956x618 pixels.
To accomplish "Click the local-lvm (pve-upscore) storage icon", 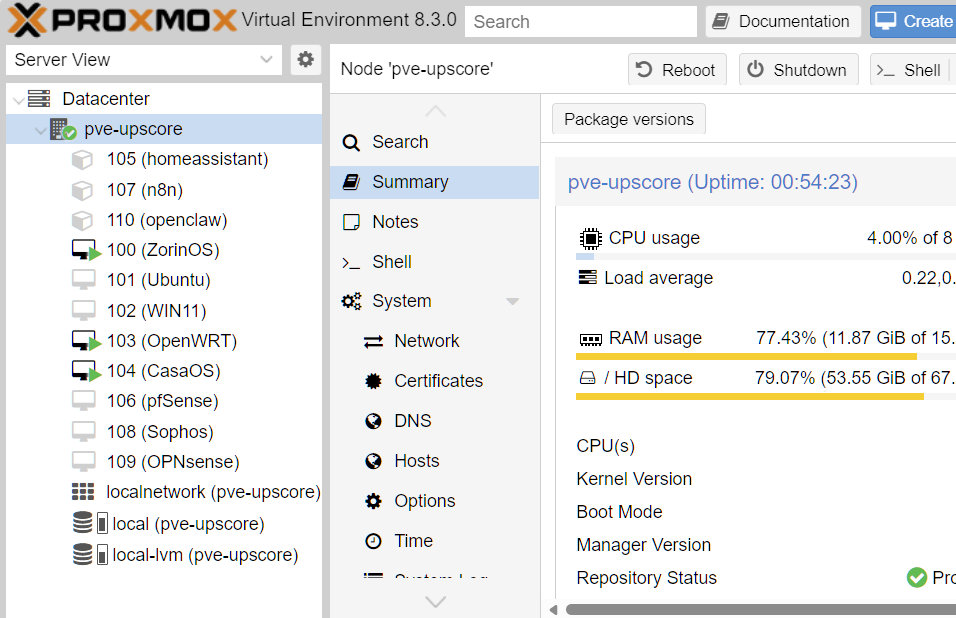I will point(89,554).
